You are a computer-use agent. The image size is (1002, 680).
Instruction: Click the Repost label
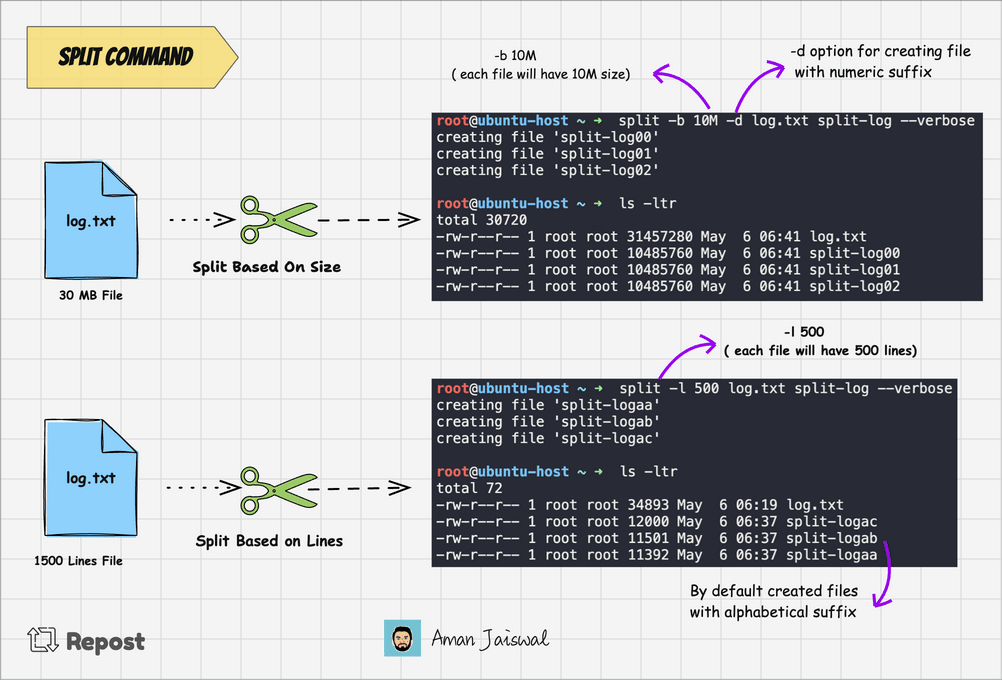tap(105, 641)
